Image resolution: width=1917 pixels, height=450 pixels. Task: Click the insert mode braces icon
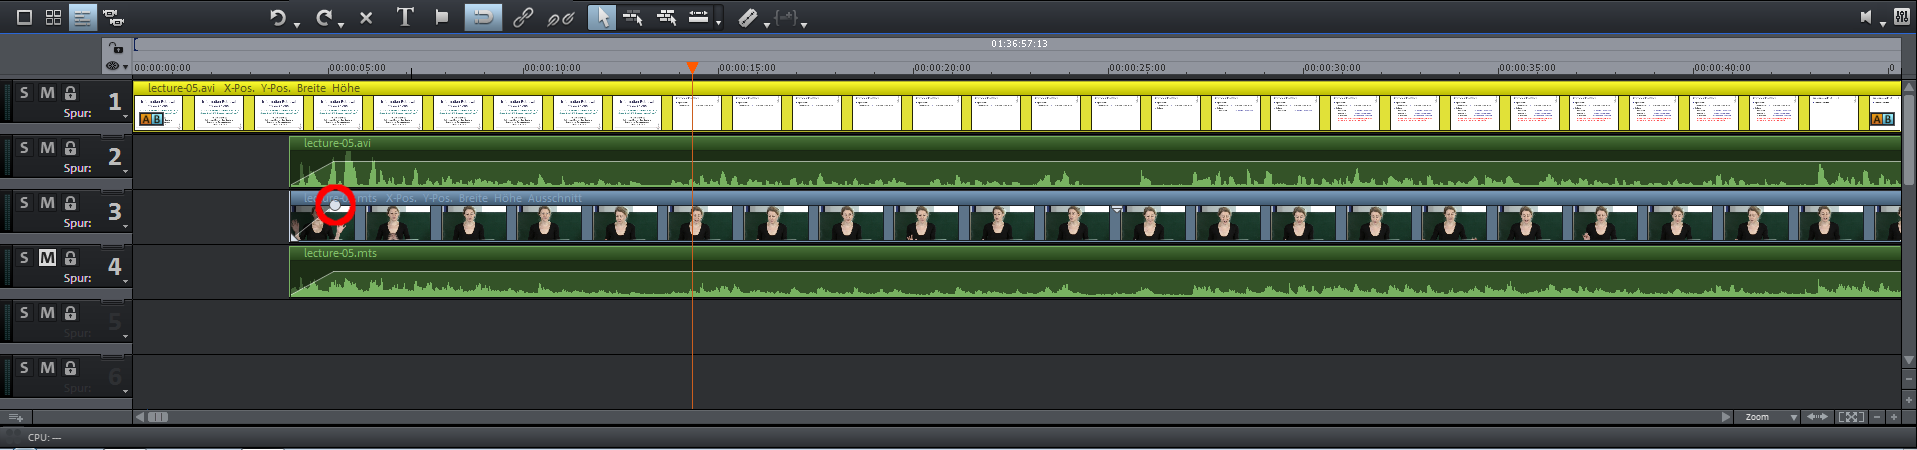pyautogui.click(x=785, y=17)
